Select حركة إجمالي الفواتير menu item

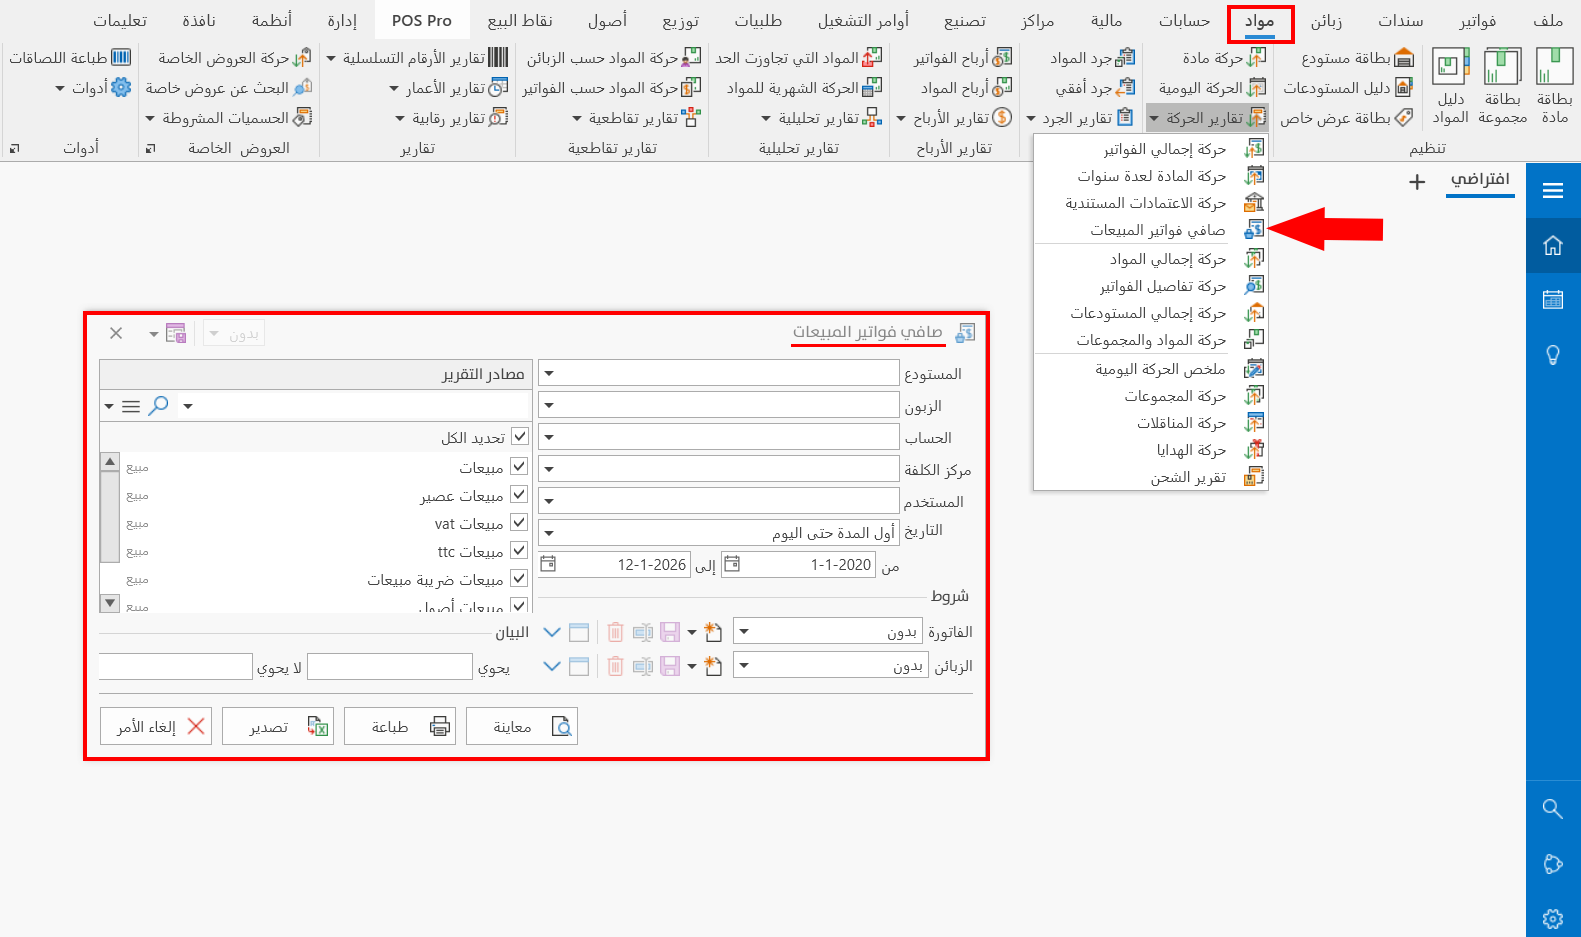tap(1151, 149)
